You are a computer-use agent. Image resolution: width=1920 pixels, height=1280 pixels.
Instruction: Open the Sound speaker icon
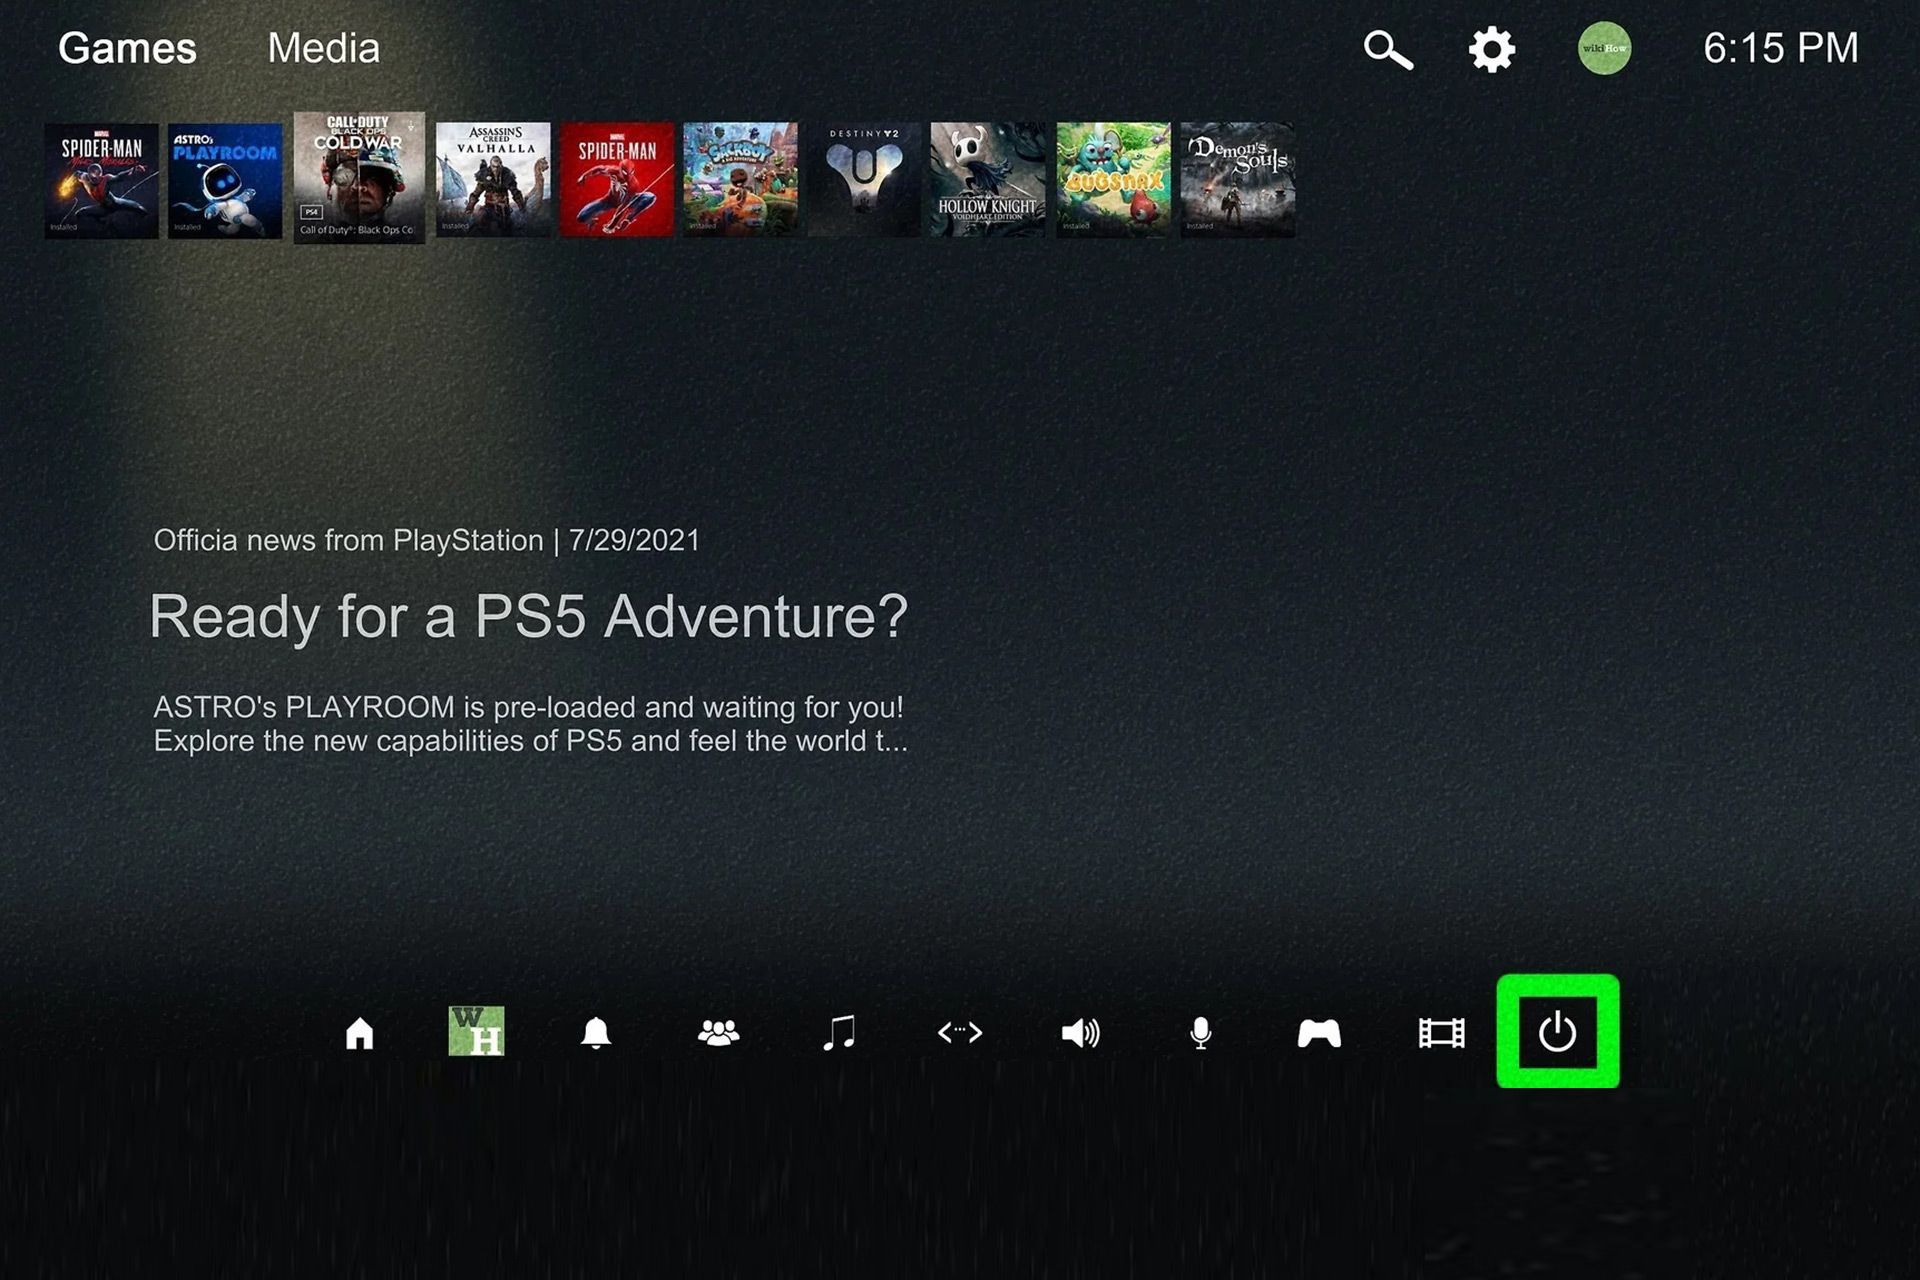click(x=1080, y=1032)
